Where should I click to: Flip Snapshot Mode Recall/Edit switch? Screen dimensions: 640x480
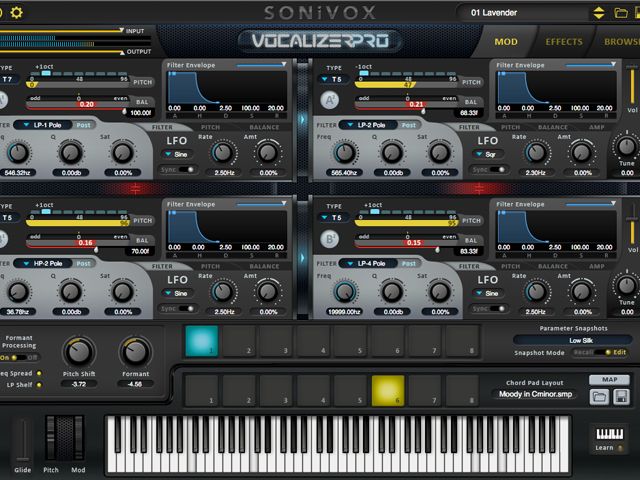pos(600,352)
